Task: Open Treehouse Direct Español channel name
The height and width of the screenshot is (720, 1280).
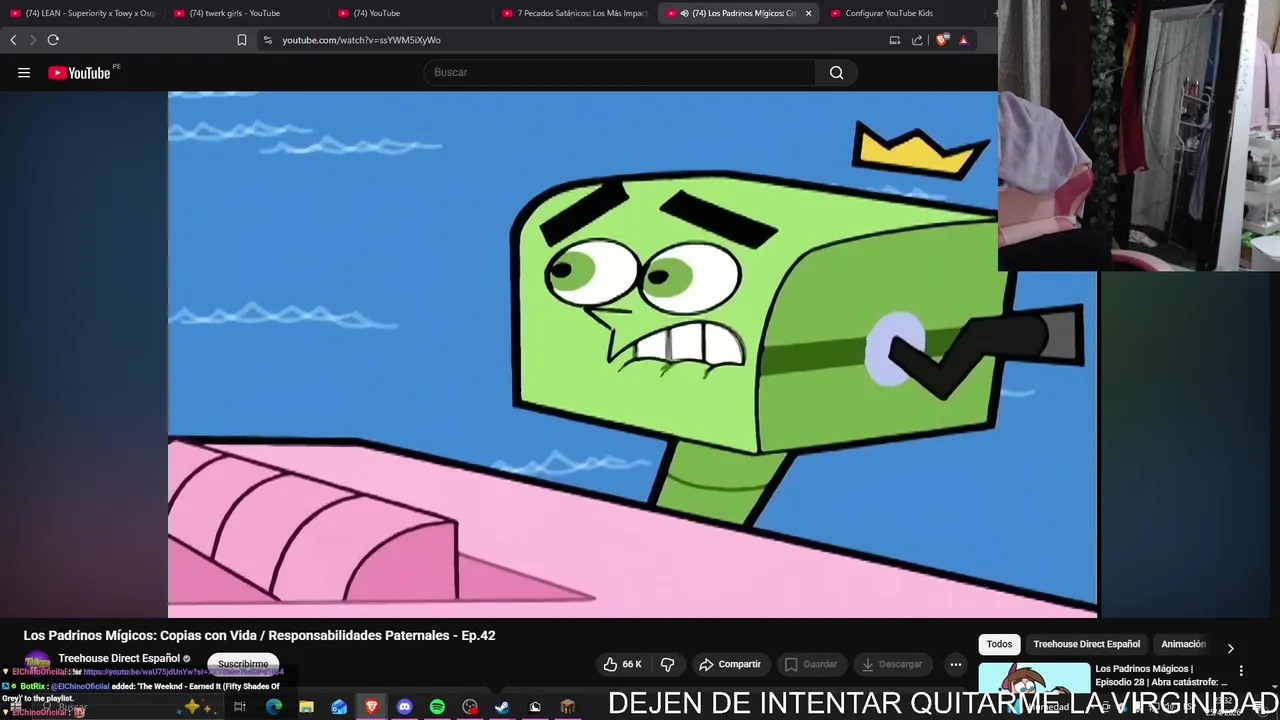Action: (x=119, y=658)
